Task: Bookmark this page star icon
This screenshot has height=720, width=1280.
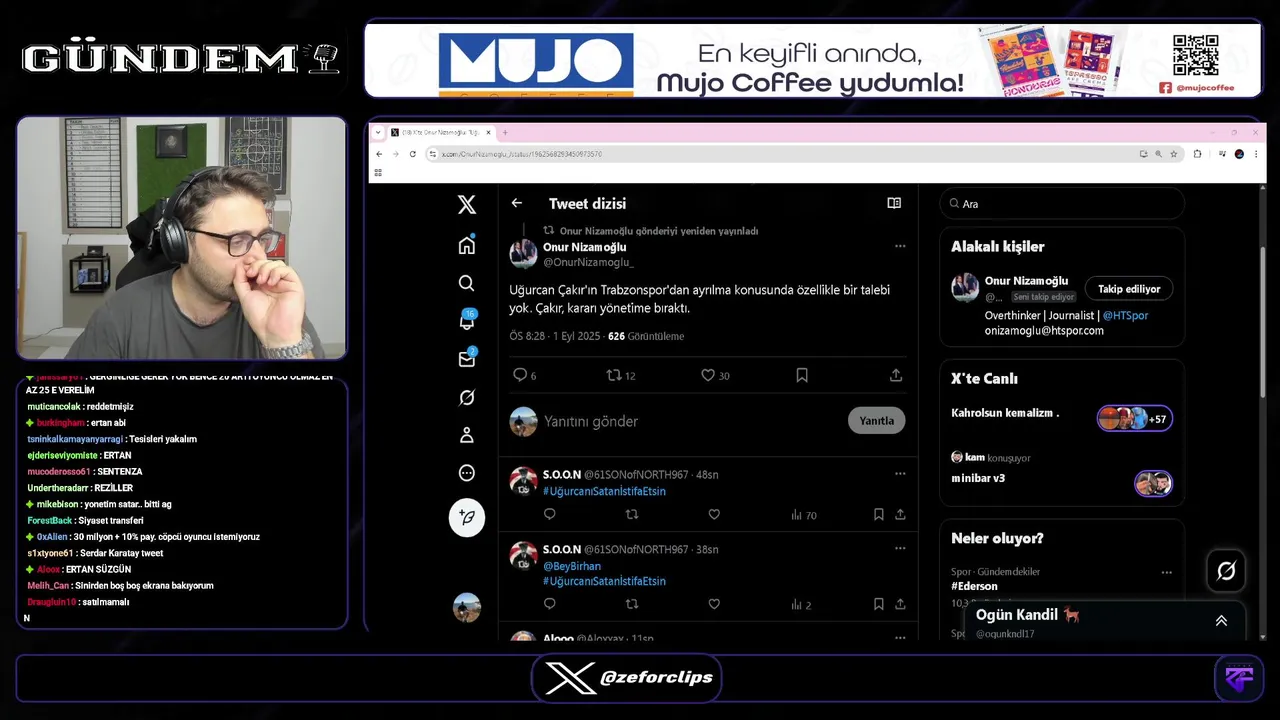Action: pyautogui.click(x=1174, y=154)
